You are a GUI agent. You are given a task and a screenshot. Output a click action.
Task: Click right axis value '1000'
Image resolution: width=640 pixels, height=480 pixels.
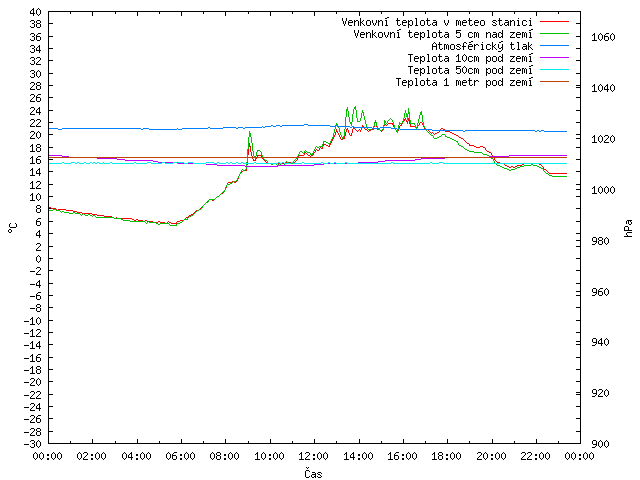[603, 190]
